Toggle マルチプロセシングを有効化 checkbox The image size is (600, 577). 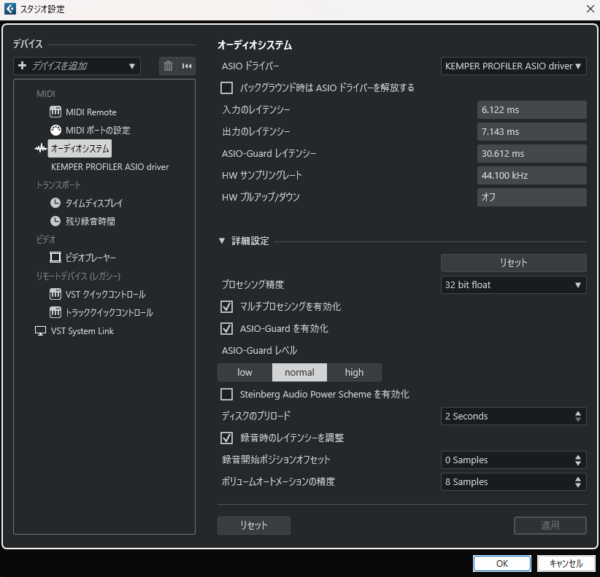[227, 306]
